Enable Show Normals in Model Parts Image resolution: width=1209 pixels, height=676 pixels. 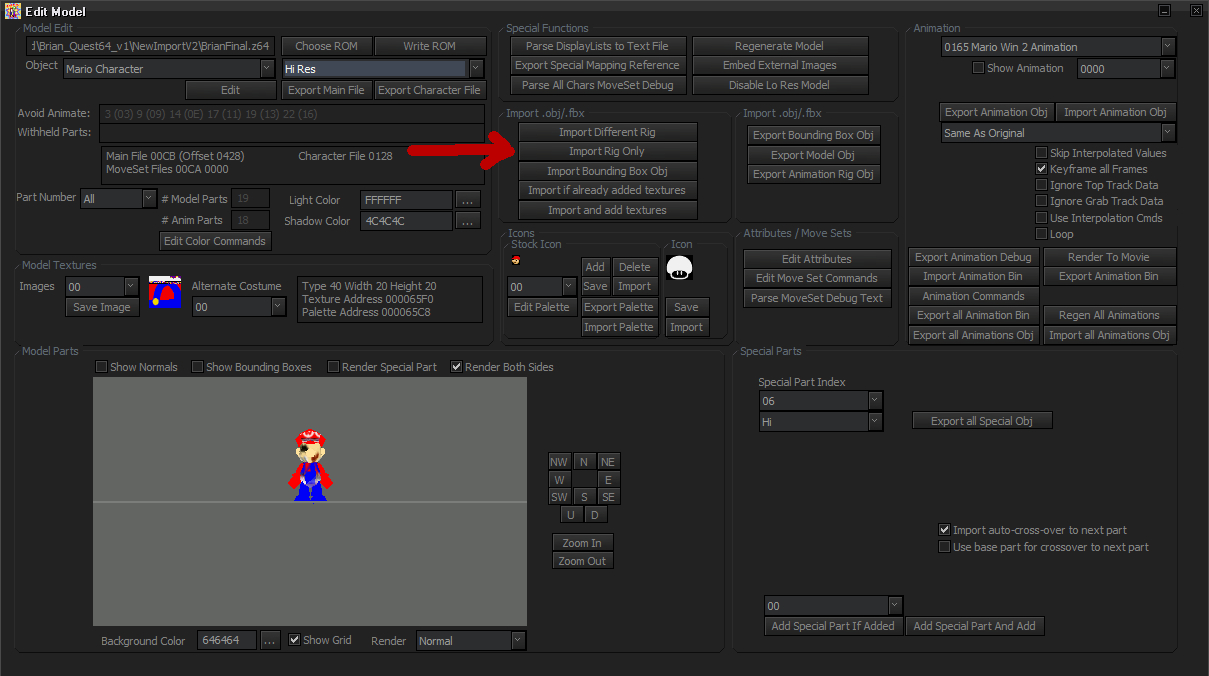coord(101,367)
